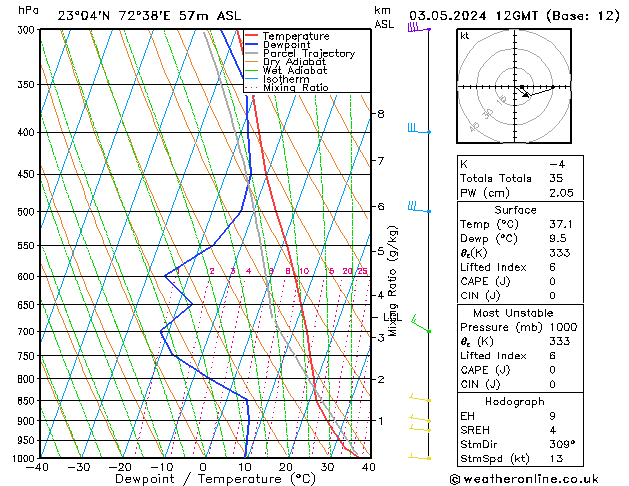
Task: Select the Dry Adiabat legend label
Action: point(294,62)
